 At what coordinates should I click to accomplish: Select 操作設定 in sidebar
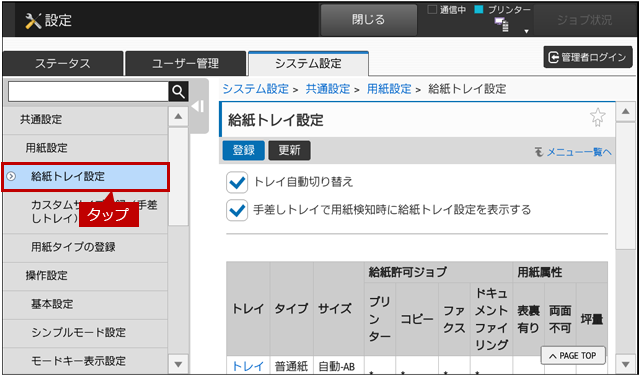pos(85,276)
